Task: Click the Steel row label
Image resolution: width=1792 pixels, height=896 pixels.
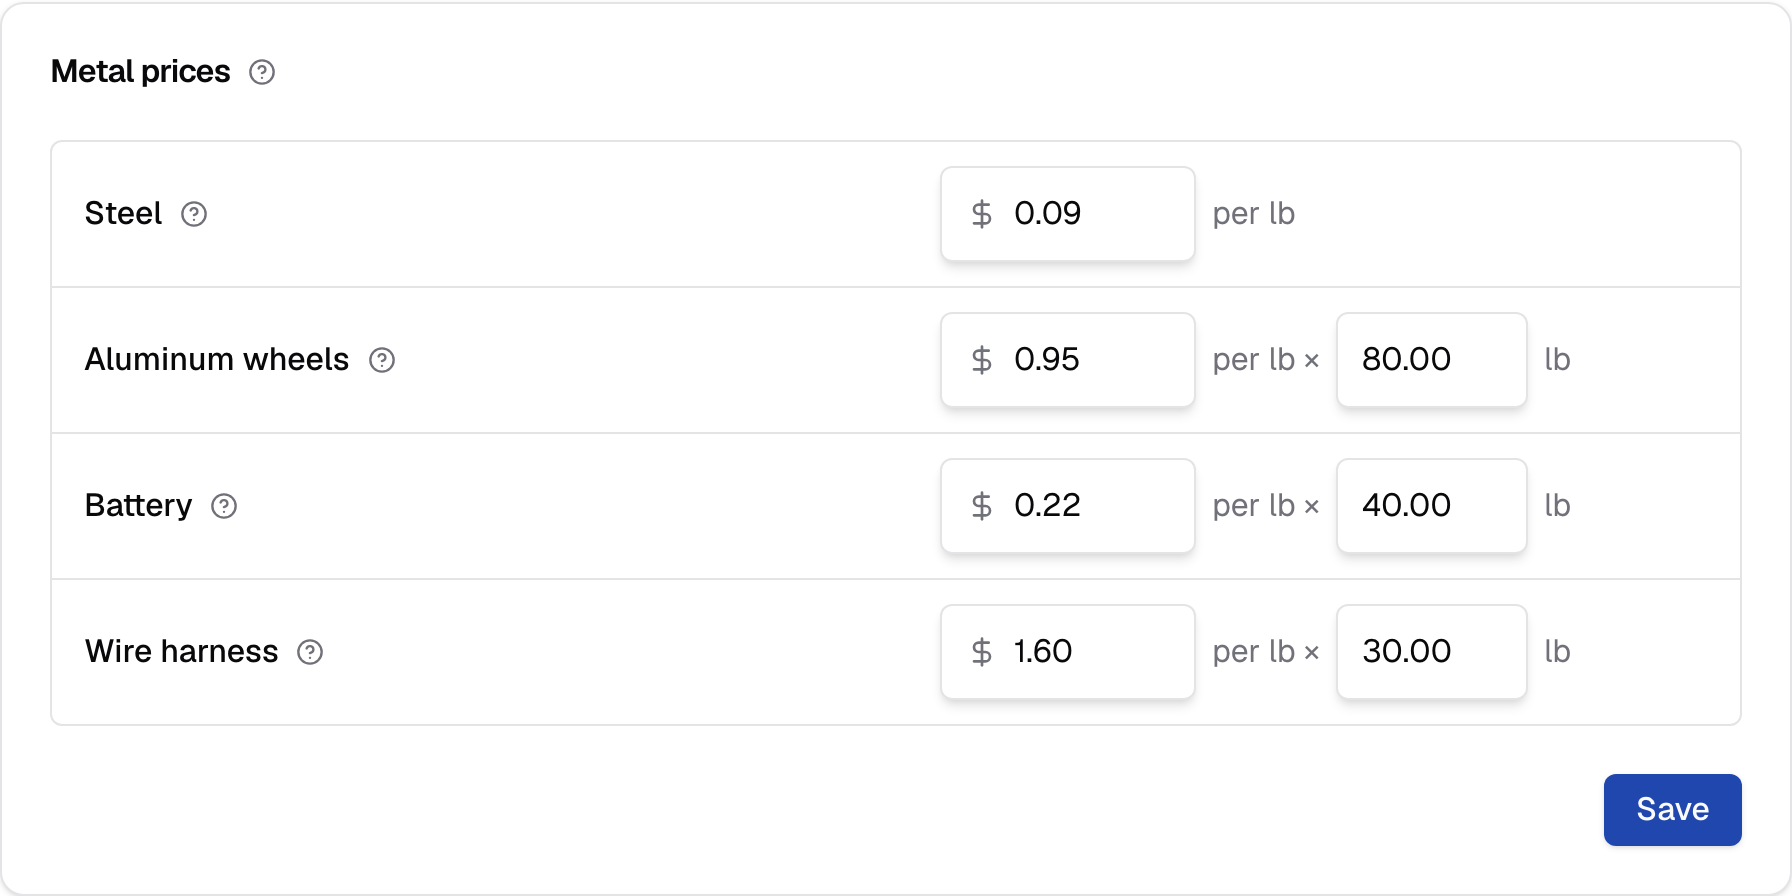Action: pos(123,214)
